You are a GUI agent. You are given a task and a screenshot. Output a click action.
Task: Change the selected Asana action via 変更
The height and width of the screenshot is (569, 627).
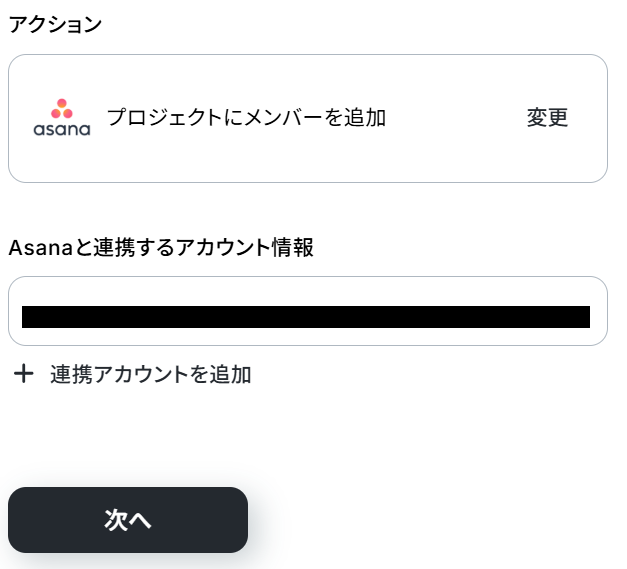[547, 118]
